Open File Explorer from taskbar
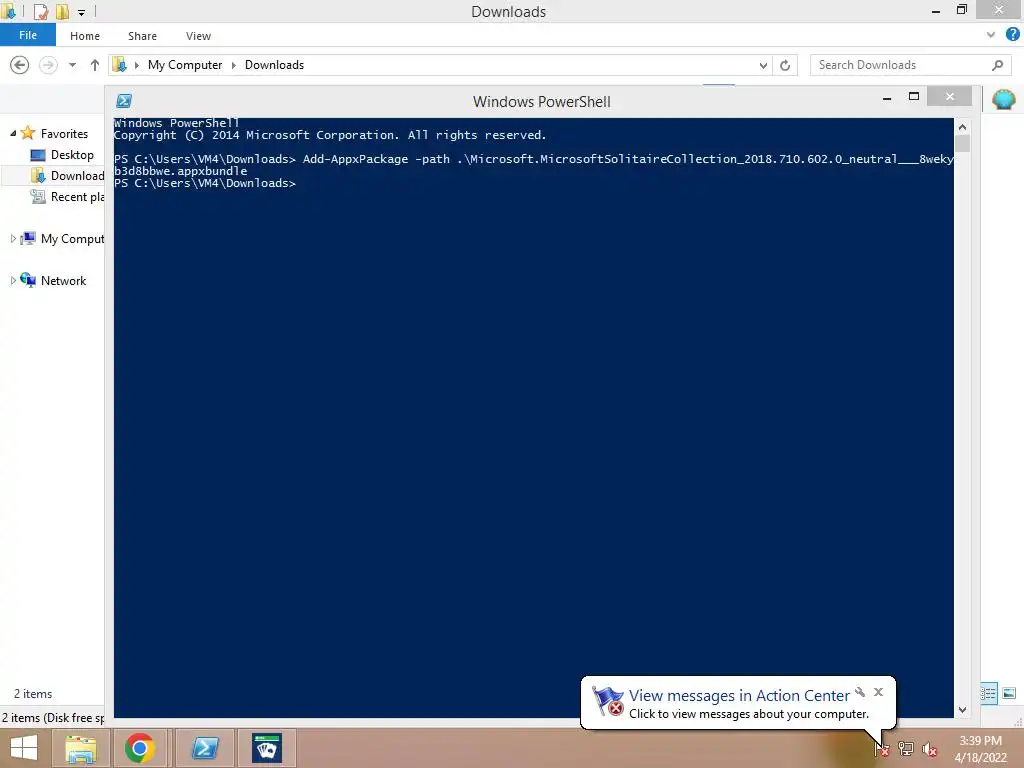 [x=81, y=748]
